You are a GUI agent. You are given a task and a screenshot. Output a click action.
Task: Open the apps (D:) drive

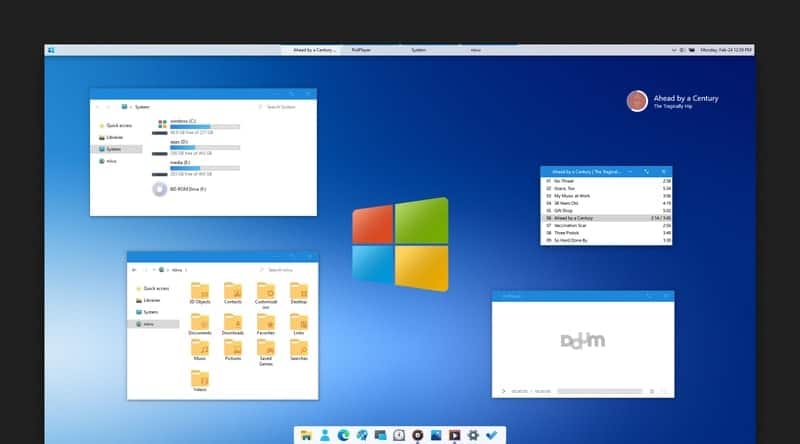[x=196, y=147]
